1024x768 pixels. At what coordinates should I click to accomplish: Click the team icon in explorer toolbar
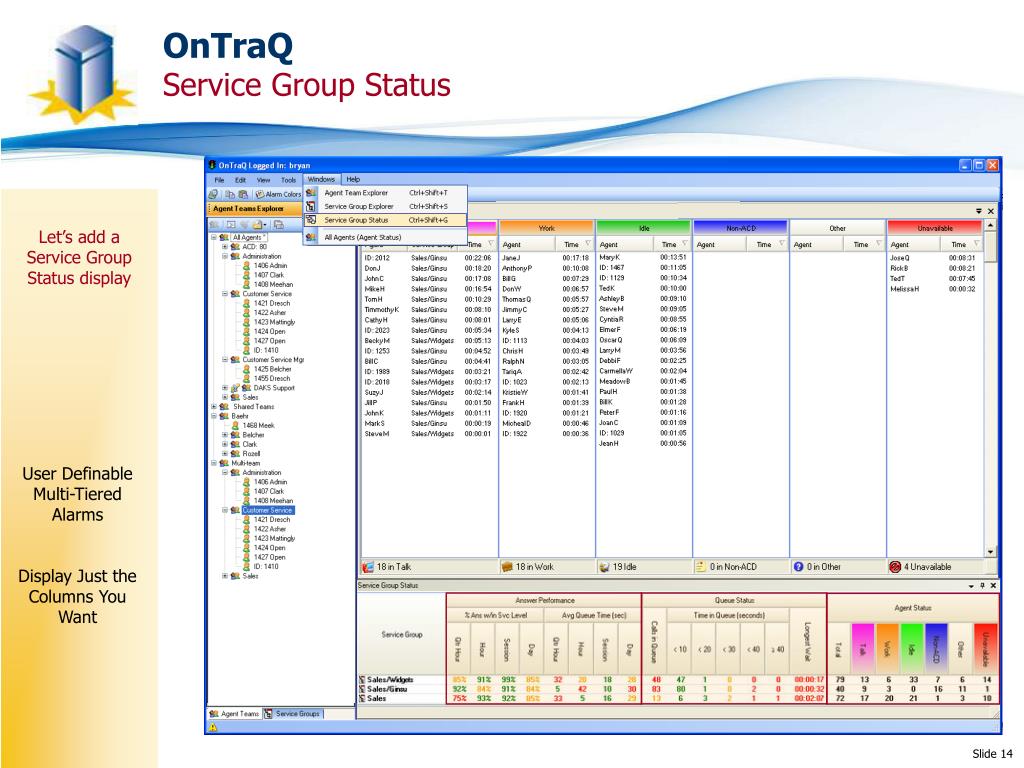click(x=214, y=225)
